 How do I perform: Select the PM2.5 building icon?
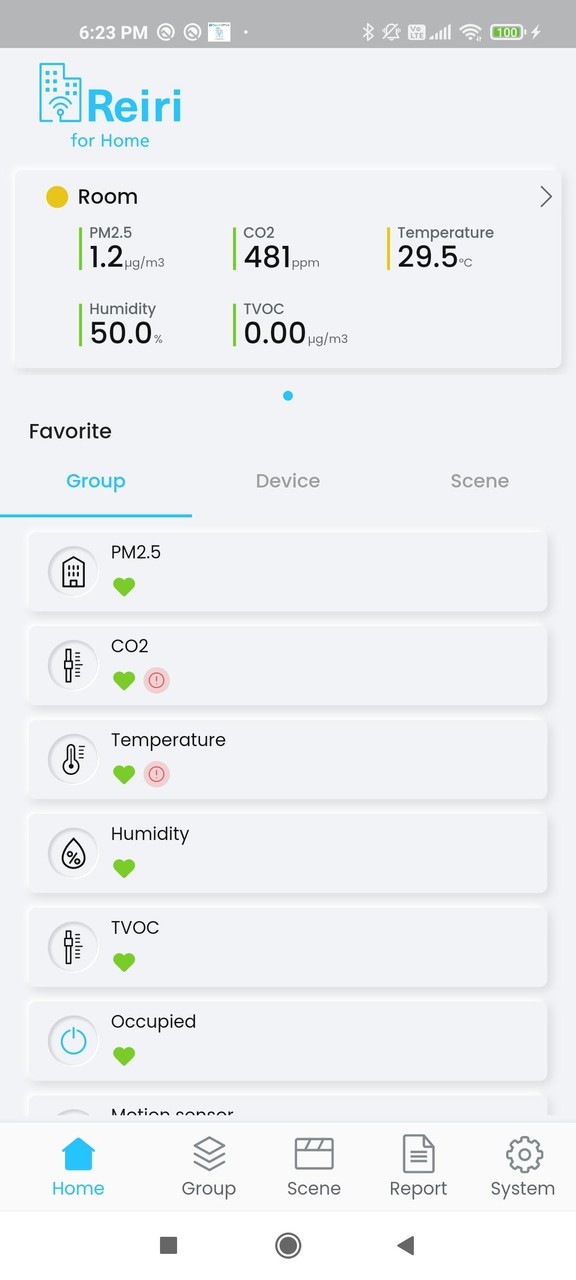[x=72, y=571]
